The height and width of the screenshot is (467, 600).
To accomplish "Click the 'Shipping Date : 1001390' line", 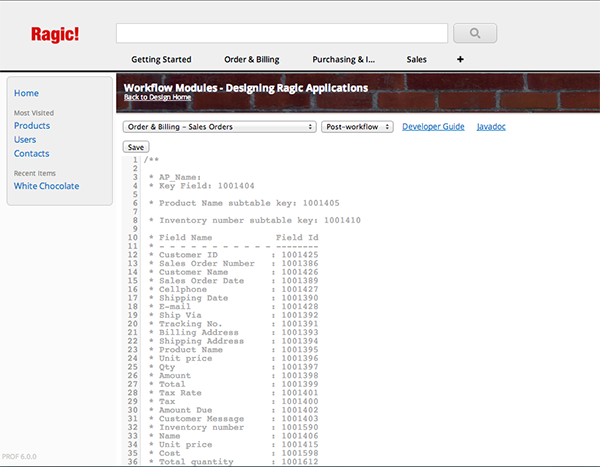I will pyautogui.click(x=233, y=298).
